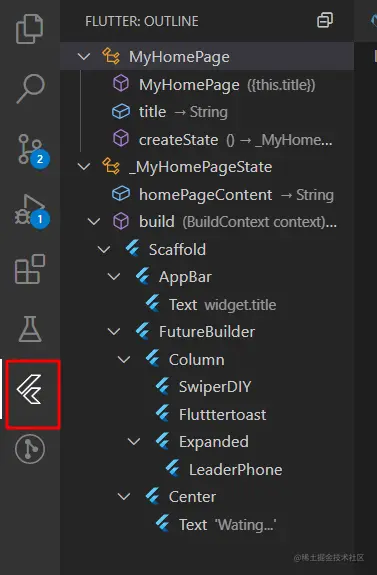Open Source Control with 2 changes
This screenshot has height=575, width=377.
pyautogui.click(x=32, y=151)
